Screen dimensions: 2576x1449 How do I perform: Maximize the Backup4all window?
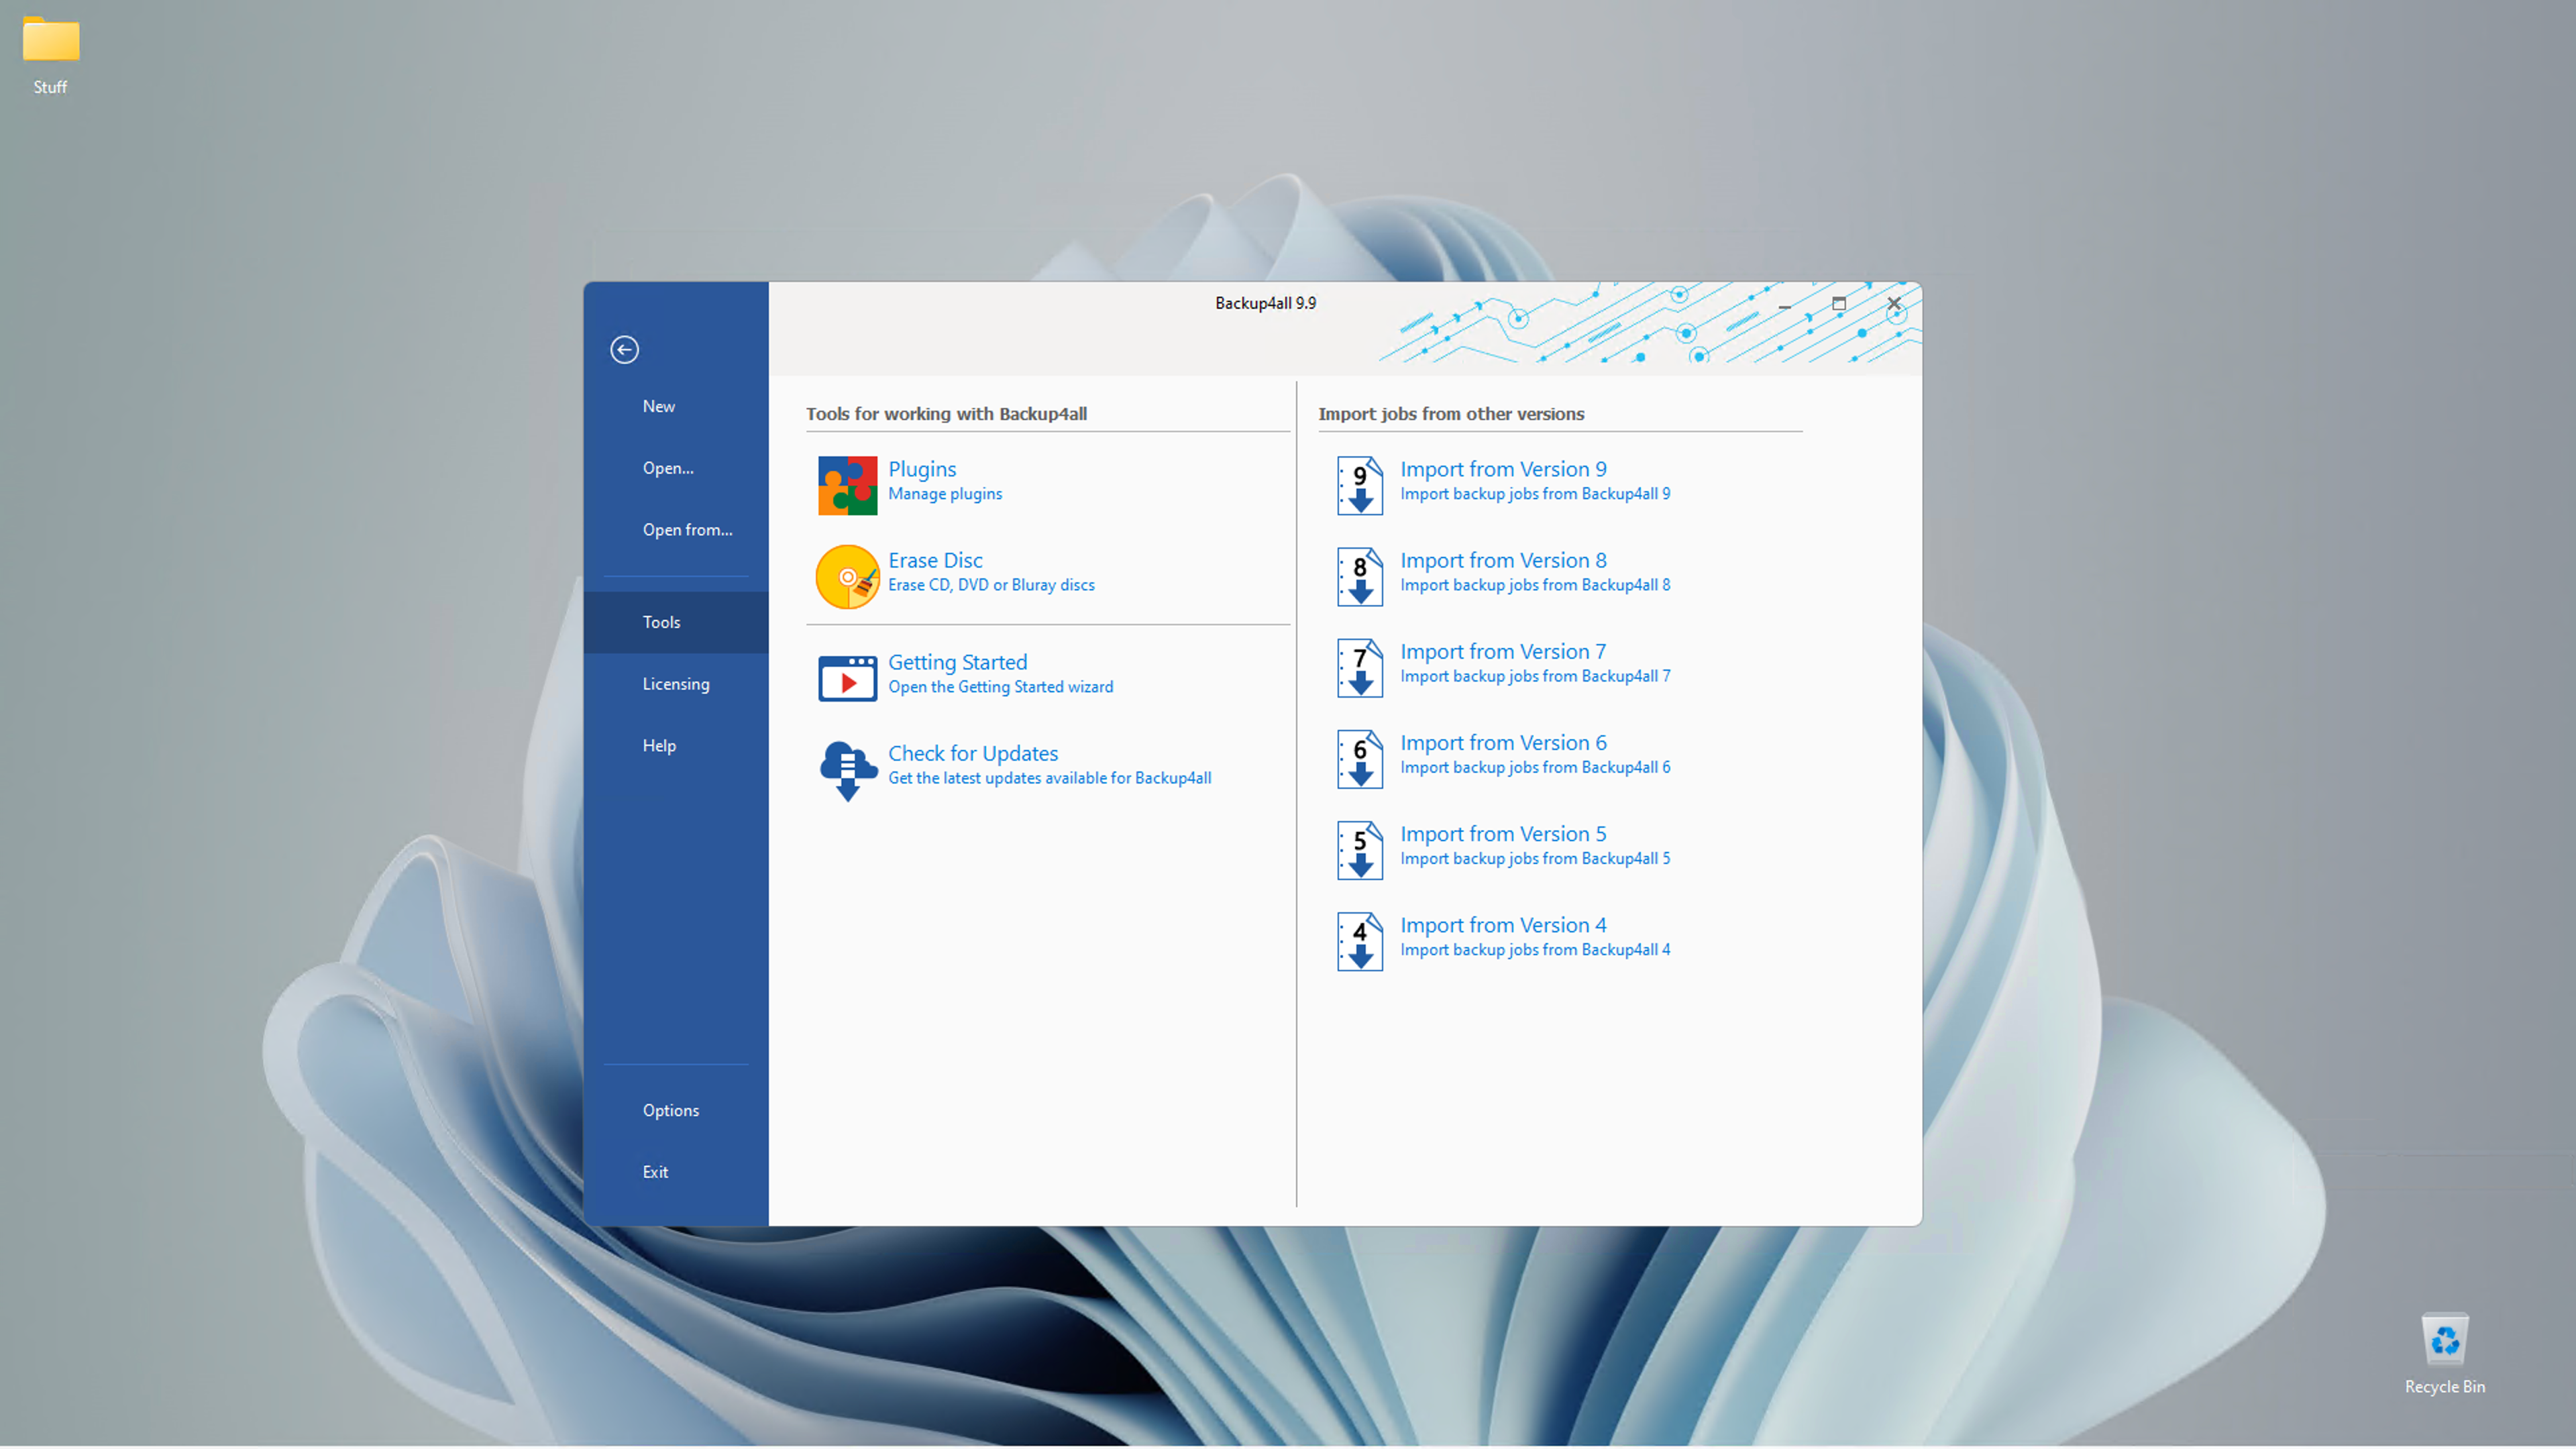(1838, 303)
